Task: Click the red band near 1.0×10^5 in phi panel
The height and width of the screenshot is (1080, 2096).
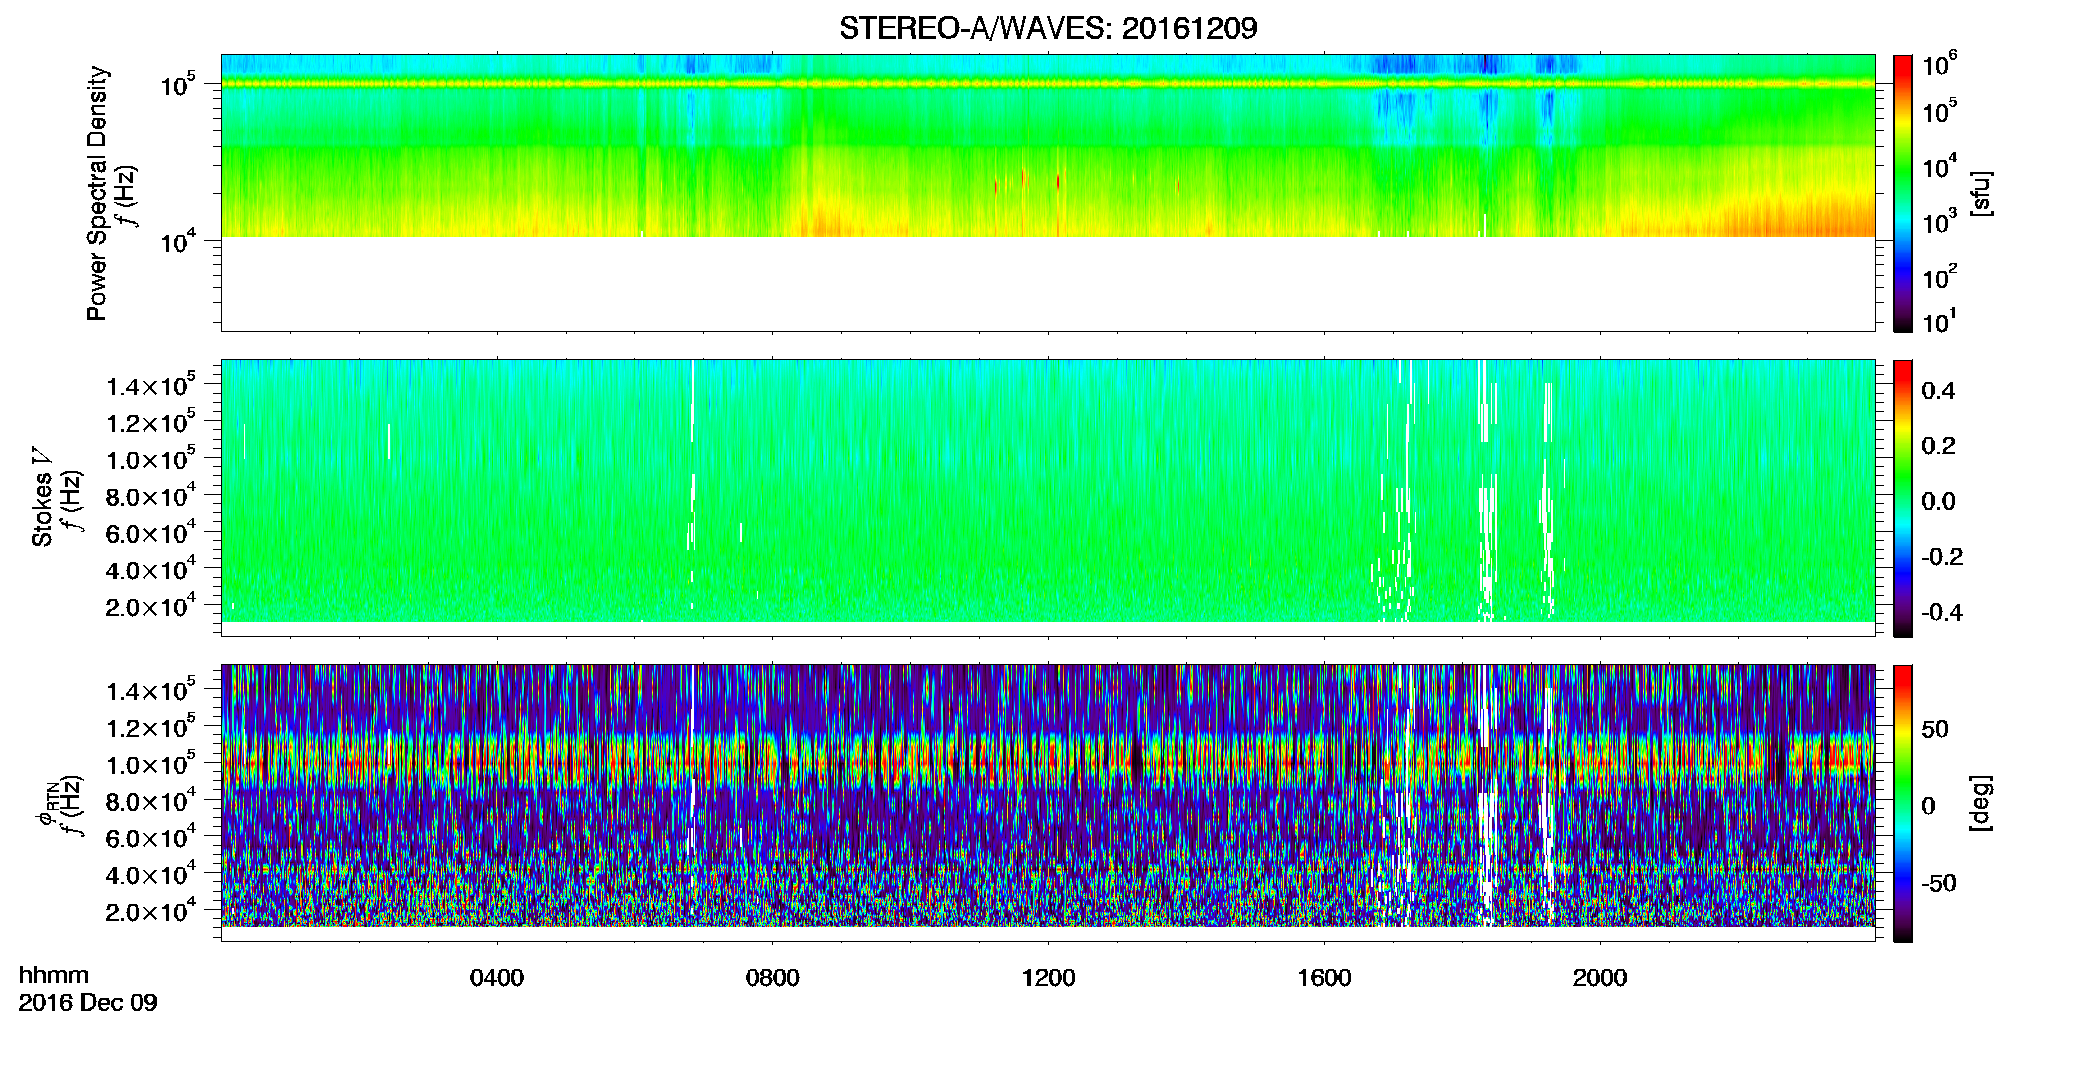Action: [1047, 765]
